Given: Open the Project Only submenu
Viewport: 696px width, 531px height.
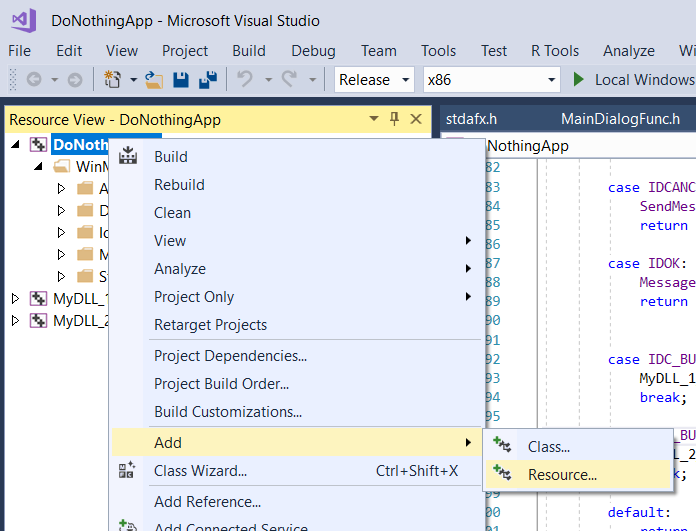Looking at the screenshot, I should tap(296, 297).
